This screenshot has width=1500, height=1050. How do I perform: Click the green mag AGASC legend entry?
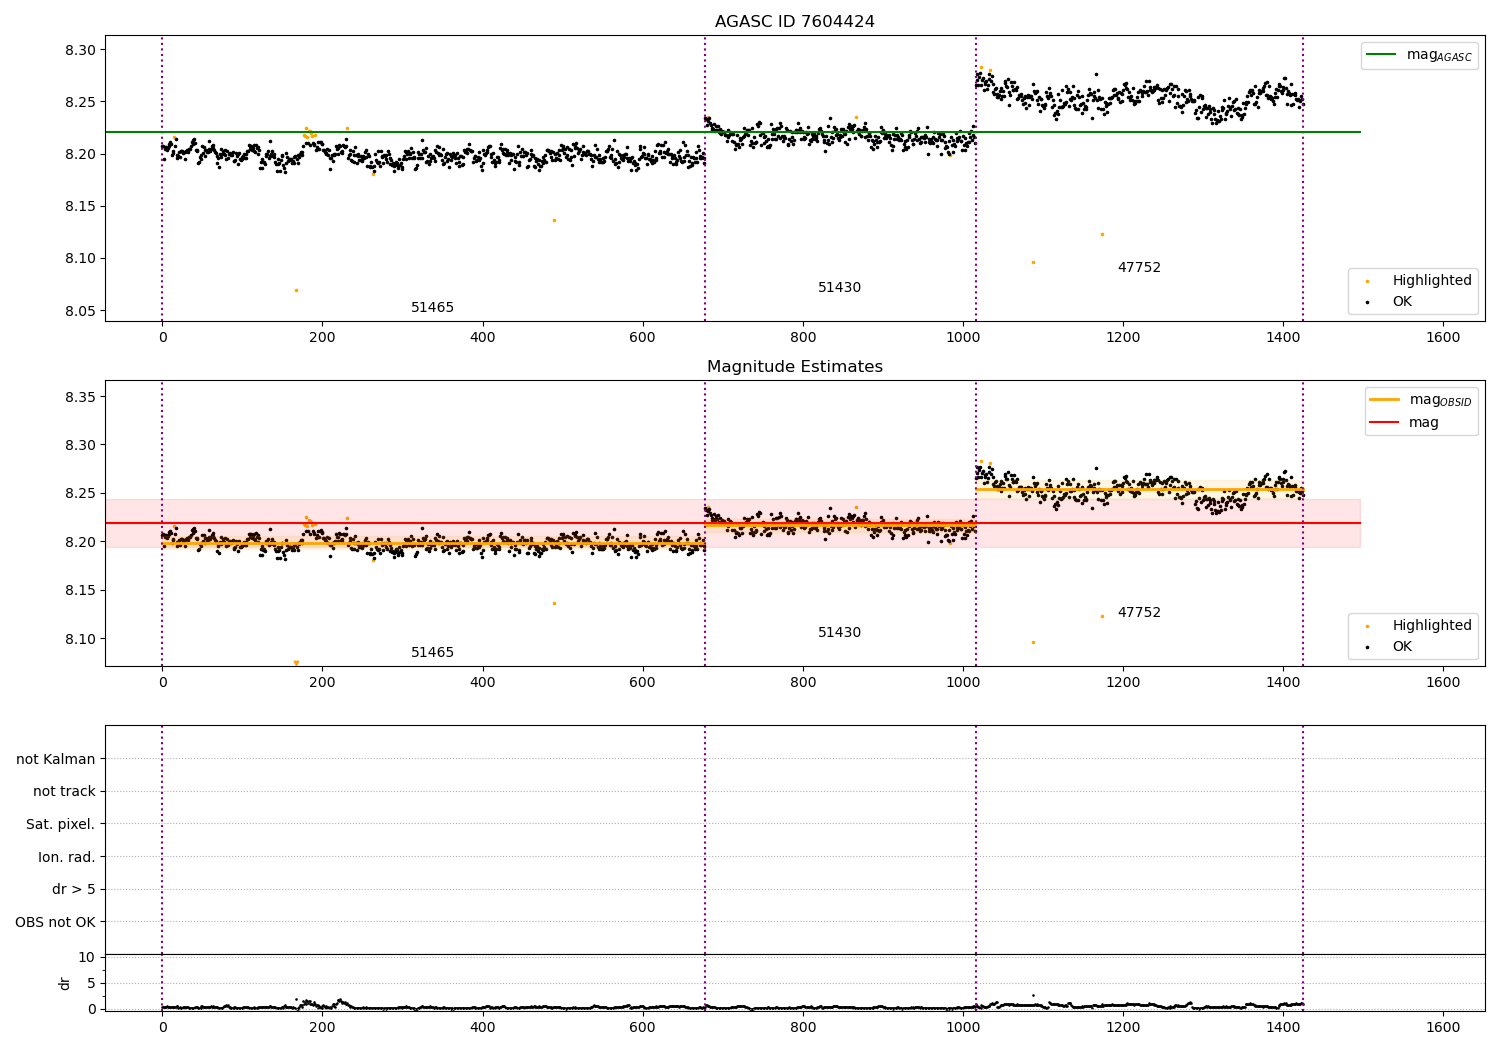(1419, 55)
